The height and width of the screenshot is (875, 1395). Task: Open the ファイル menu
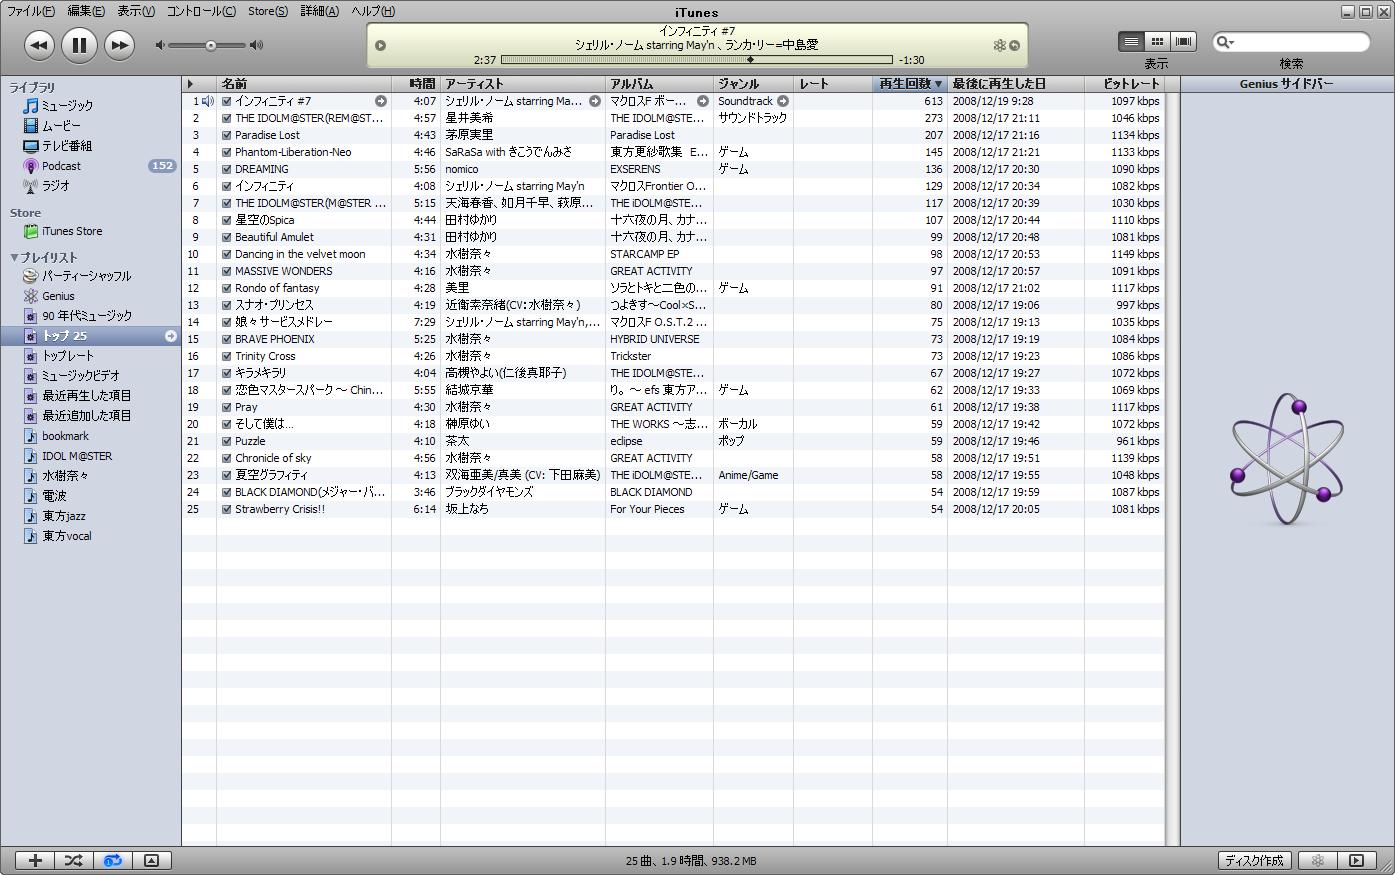[x=31, y=11]
